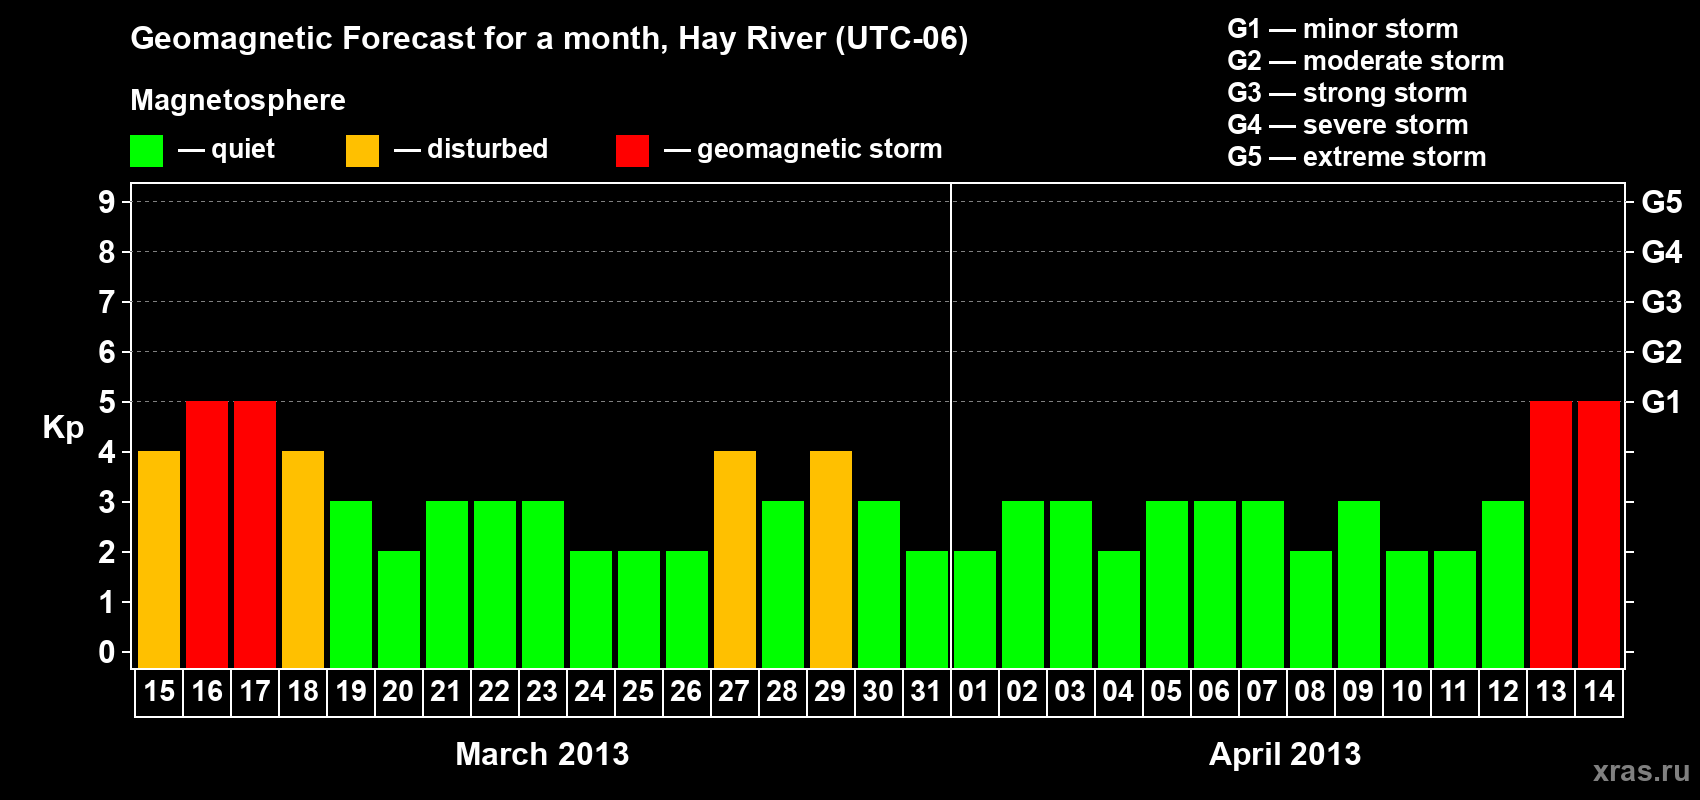Click the green quiet legend swatch
The image size is (1700, 800).
click(x=146, y=151)
